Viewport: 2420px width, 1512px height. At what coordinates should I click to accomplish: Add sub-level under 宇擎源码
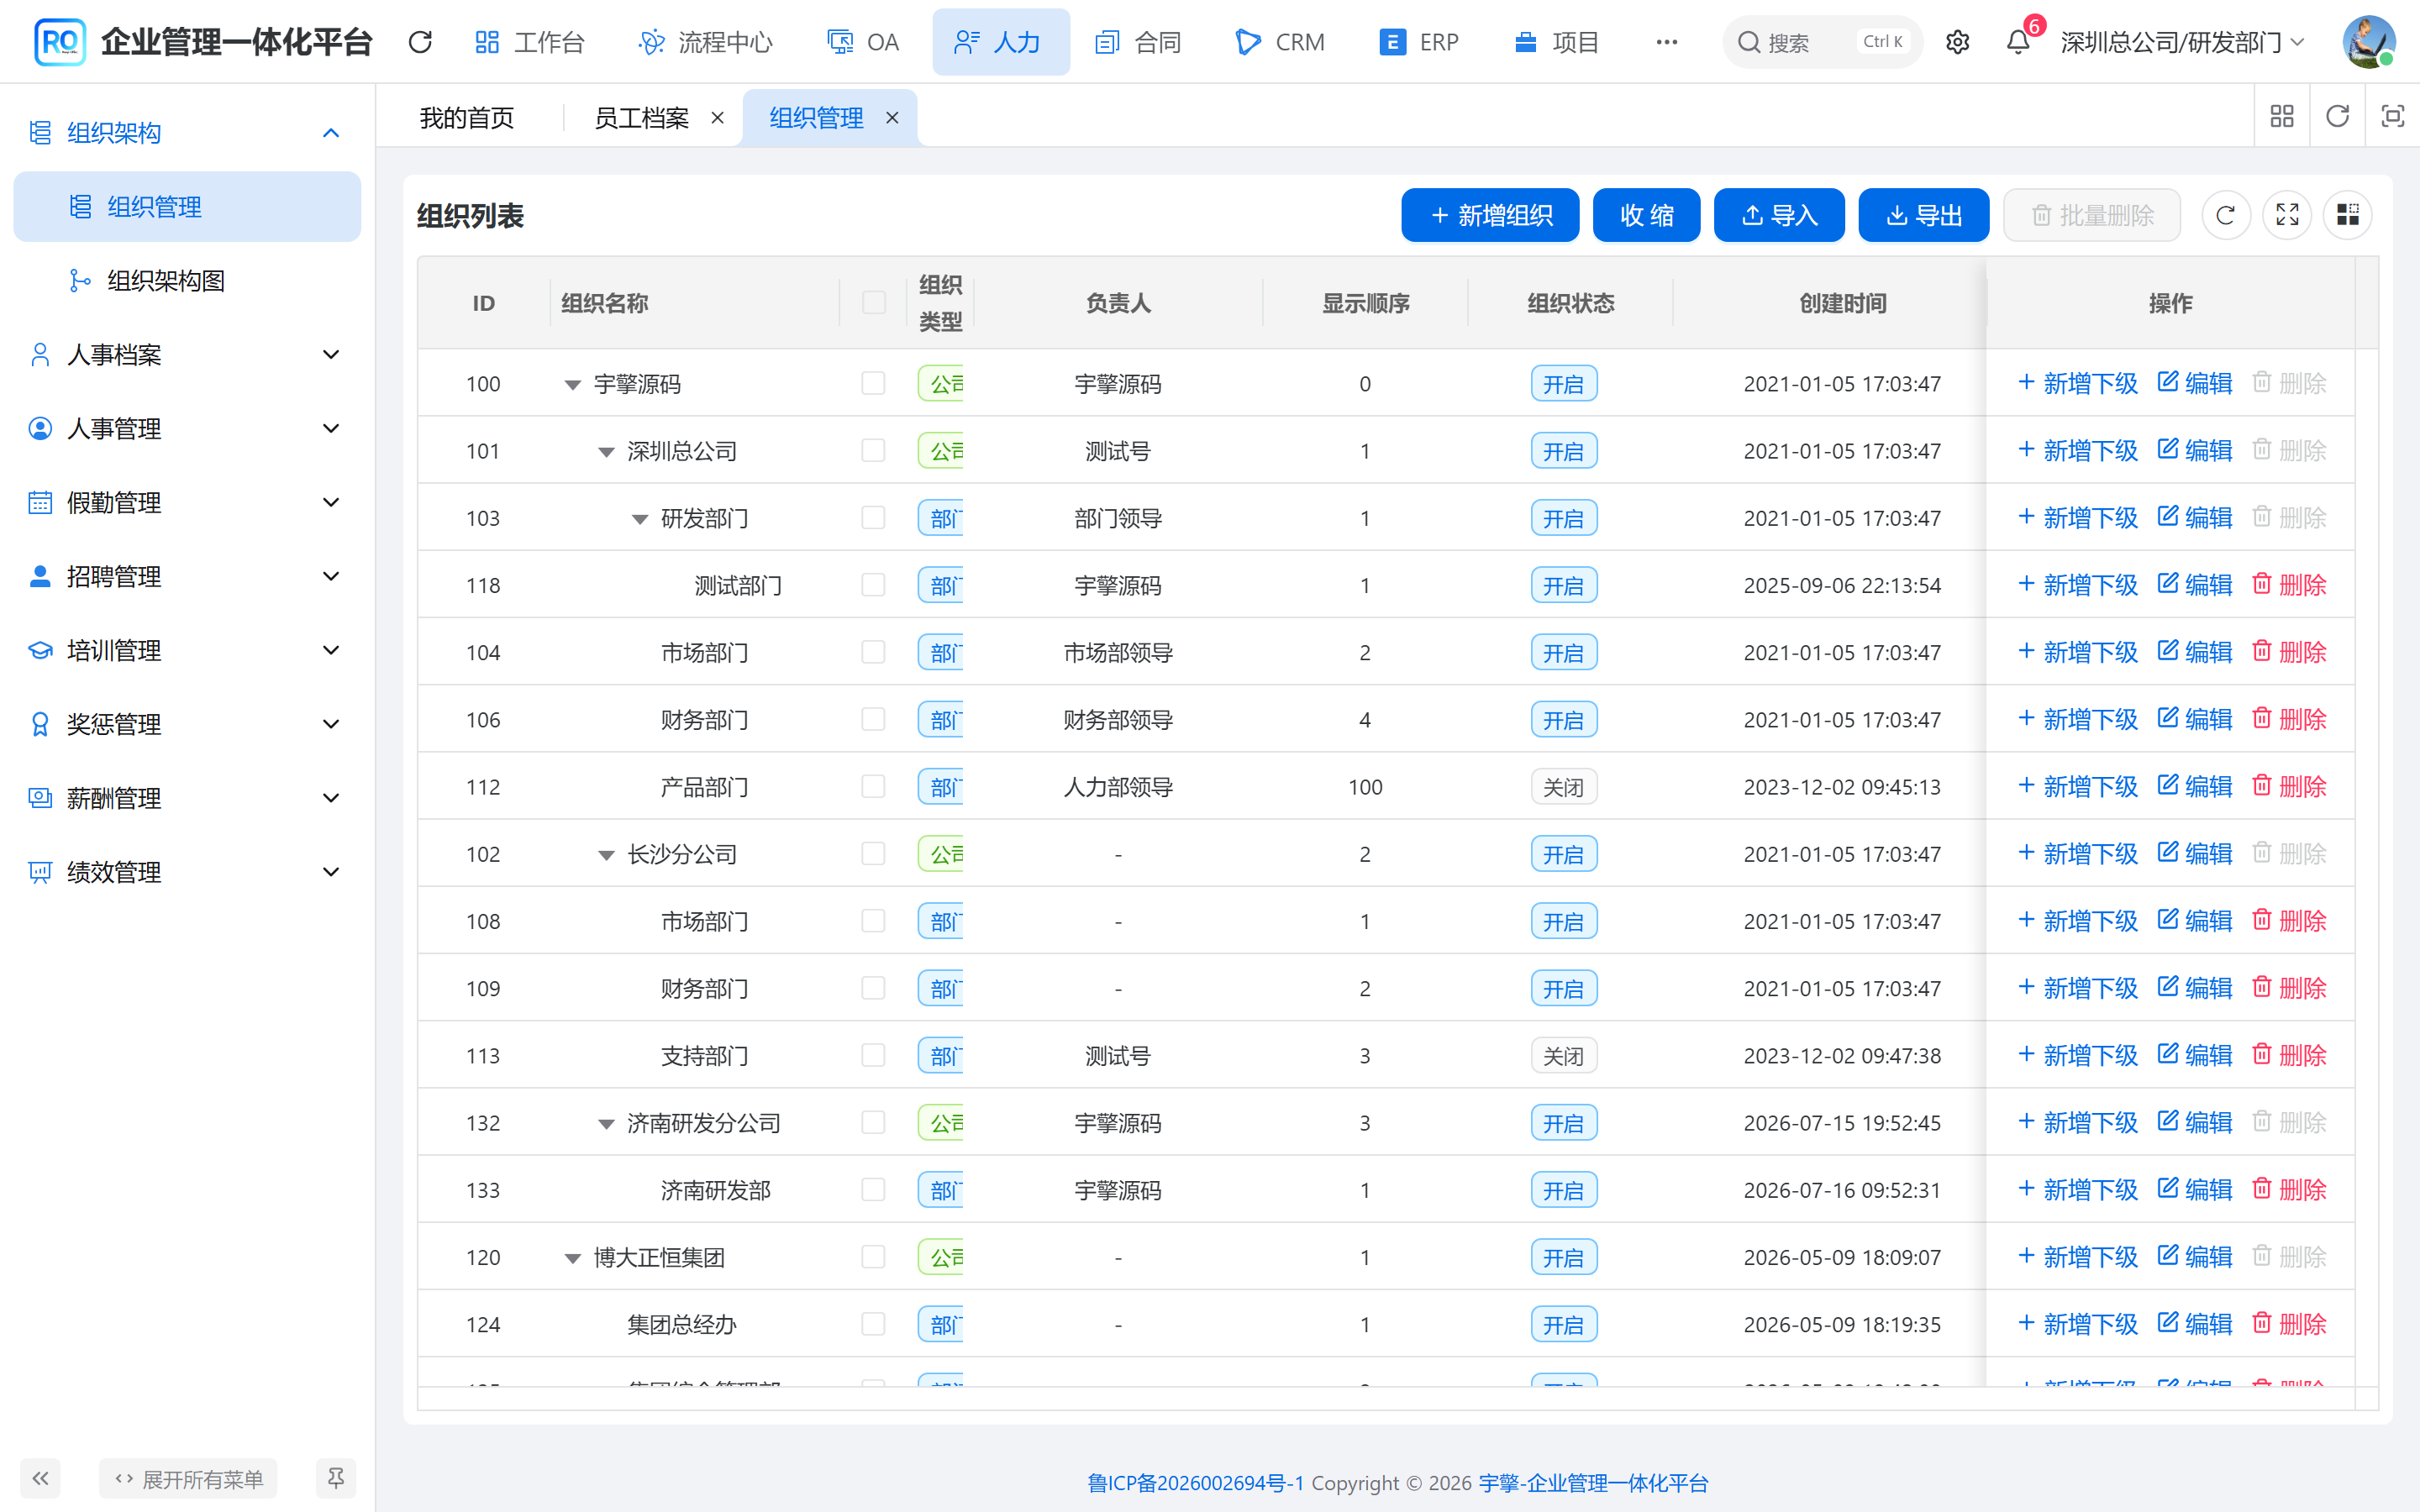point(2077,384)
